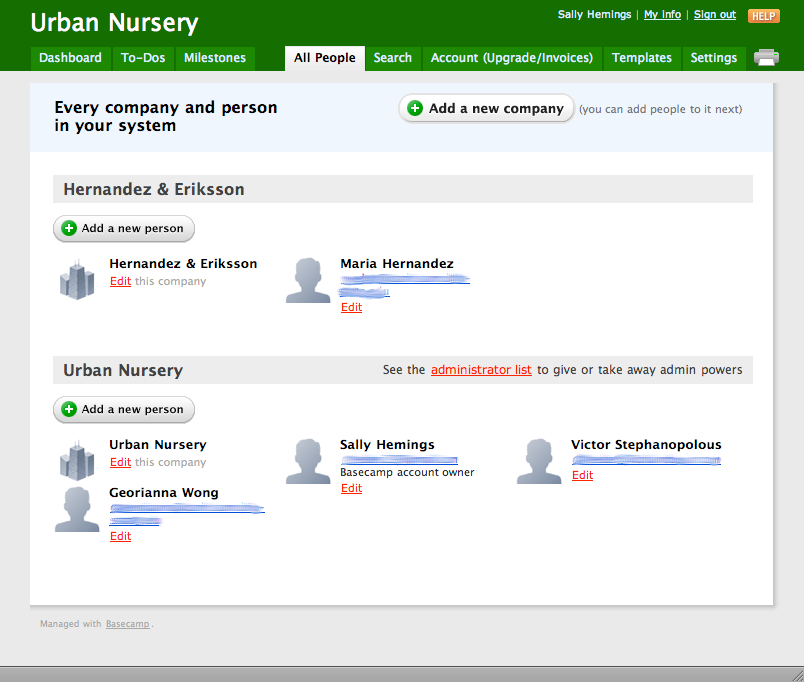Click the Georianna Wong name text
This screenshot has height=682, width=804.
coord(164,493)
